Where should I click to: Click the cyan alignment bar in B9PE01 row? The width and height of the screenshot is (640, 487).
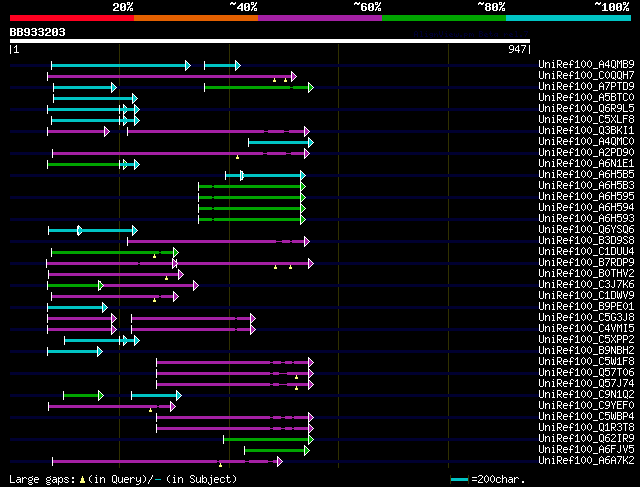pos(78,307)
